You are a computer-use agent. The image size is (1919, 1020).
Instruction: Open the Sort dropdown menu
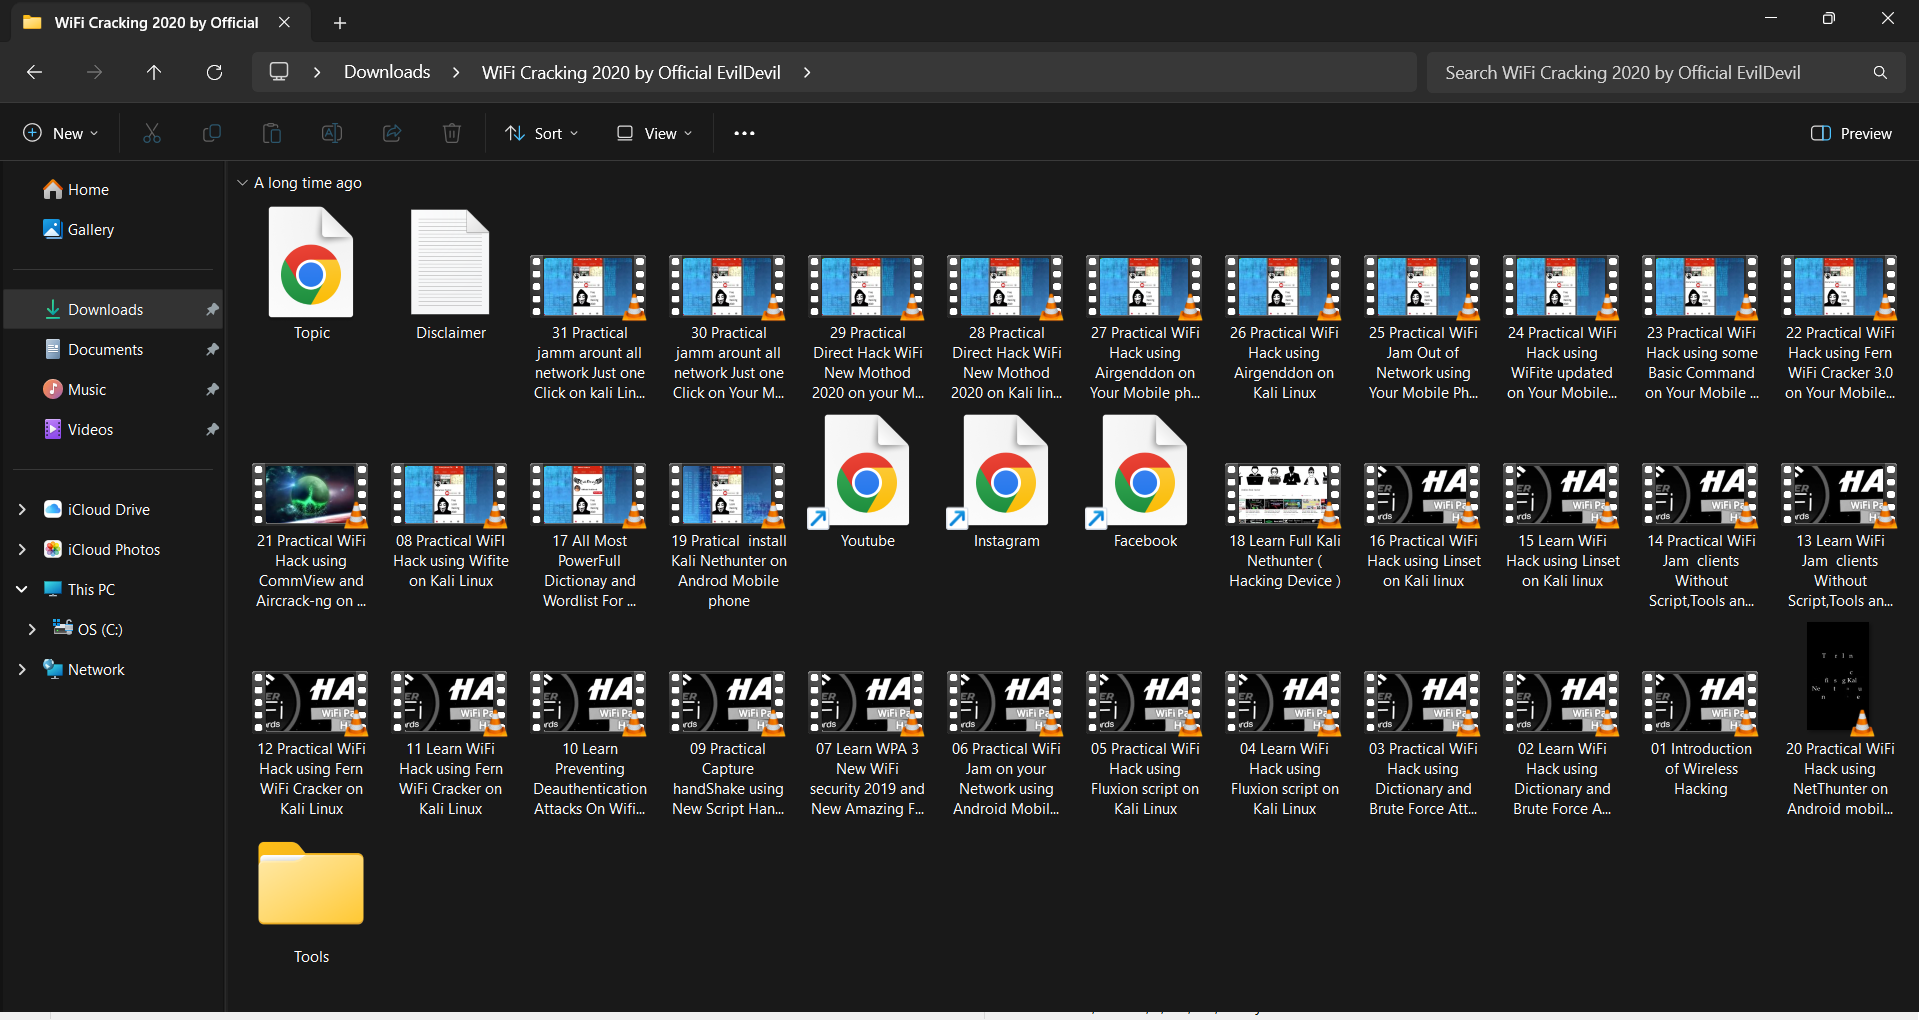tap(542, 133)
